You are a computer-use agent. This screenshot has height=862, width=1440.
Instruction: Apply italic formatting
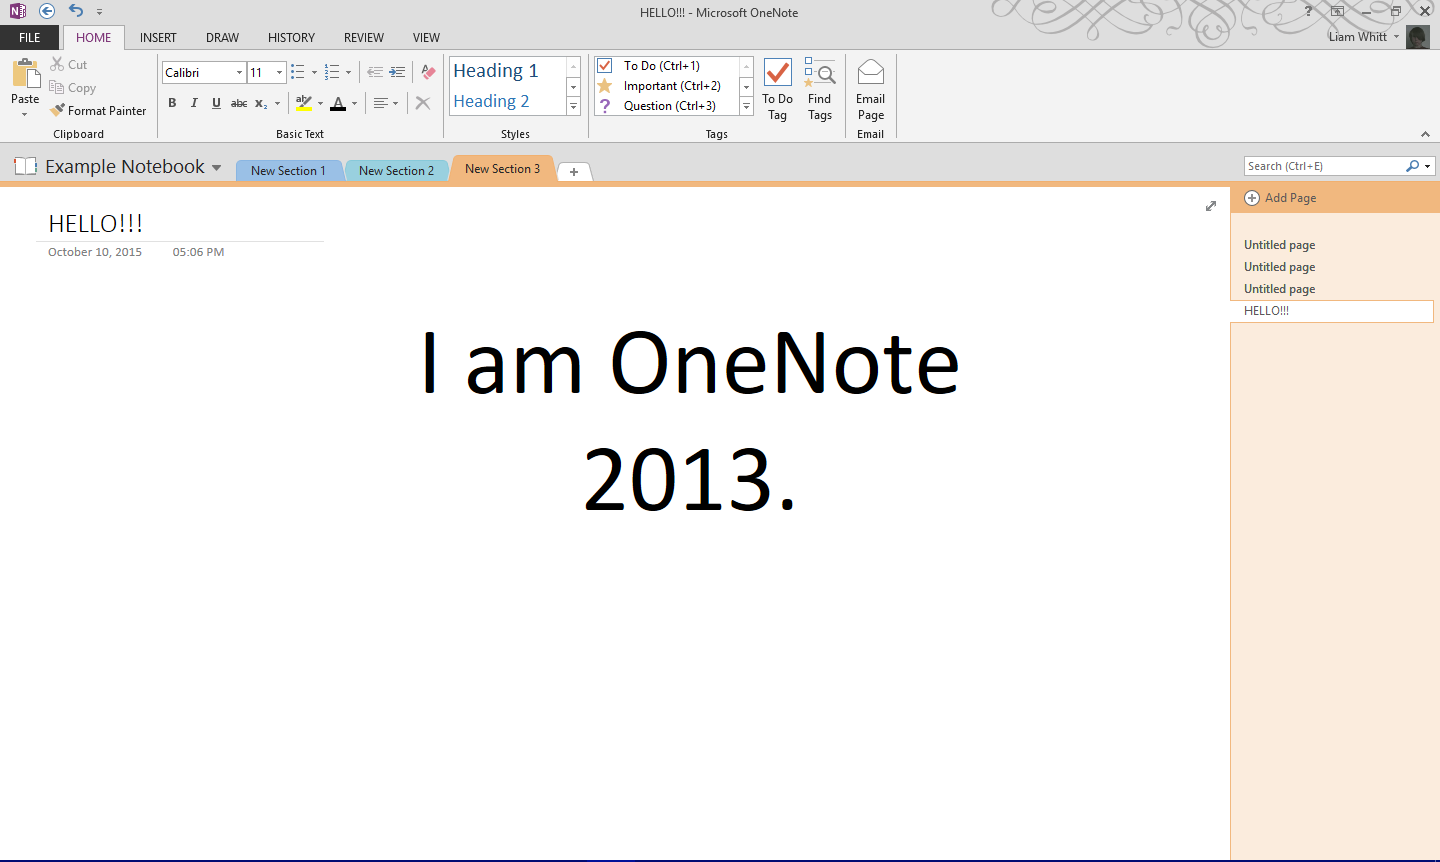pos(193,103)
